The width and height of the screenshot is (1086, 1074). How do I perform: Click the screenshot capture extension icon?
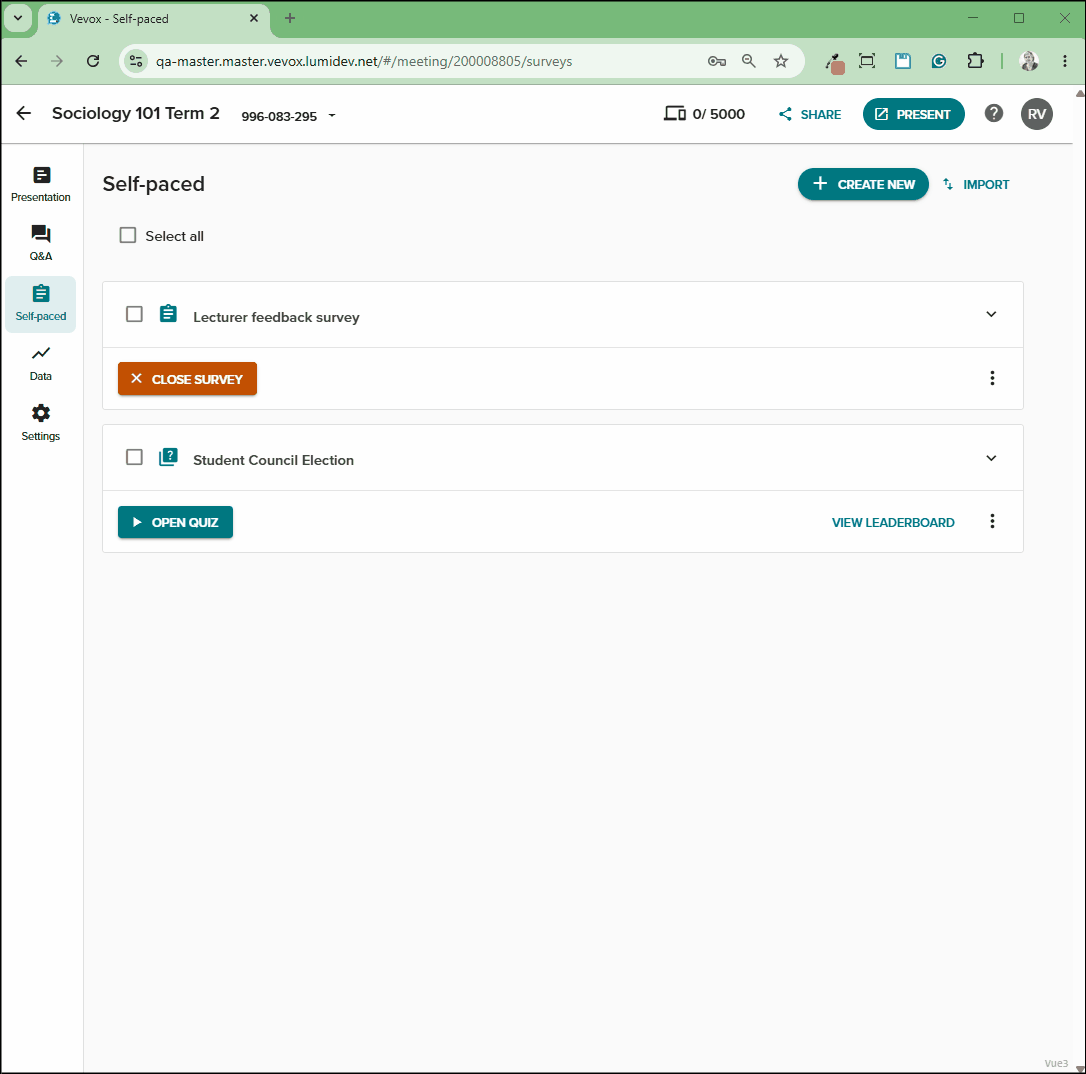(x=866, y=61)
